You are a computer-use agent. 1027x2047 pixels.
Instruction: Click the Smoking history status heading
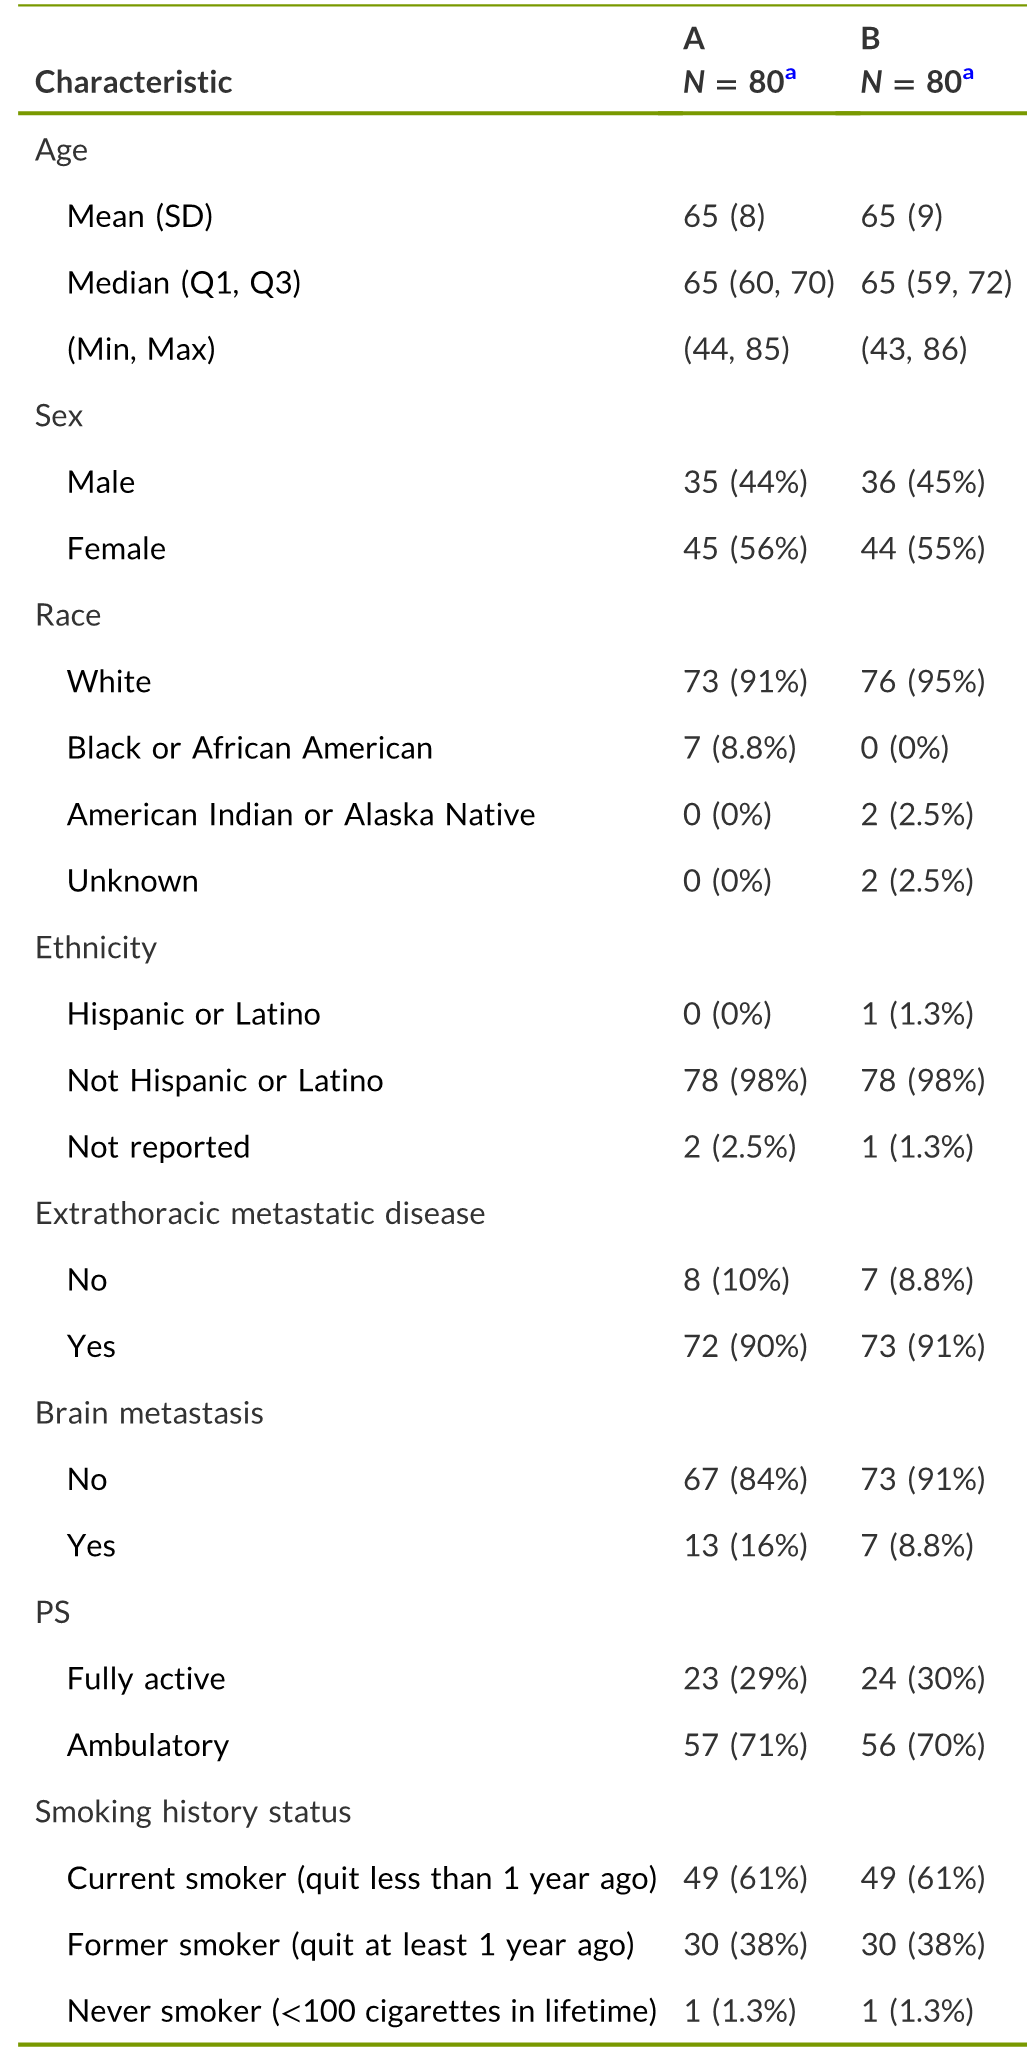(193, 1812)
